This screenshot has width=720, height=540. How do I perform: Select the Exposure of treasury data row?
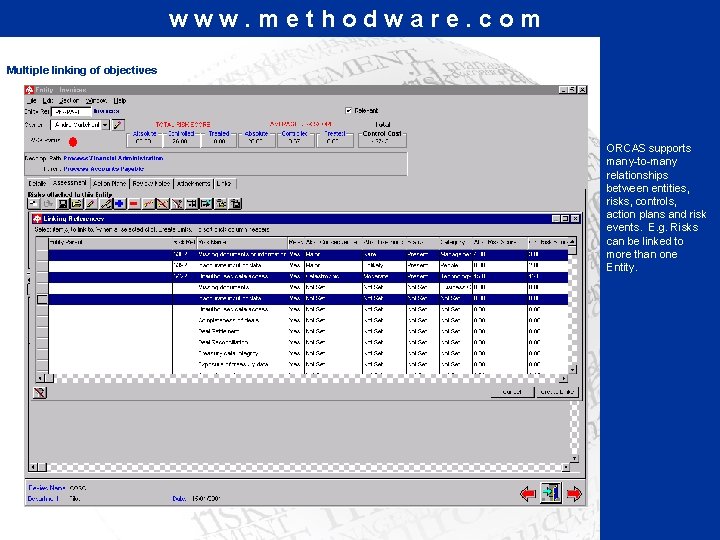308,365
